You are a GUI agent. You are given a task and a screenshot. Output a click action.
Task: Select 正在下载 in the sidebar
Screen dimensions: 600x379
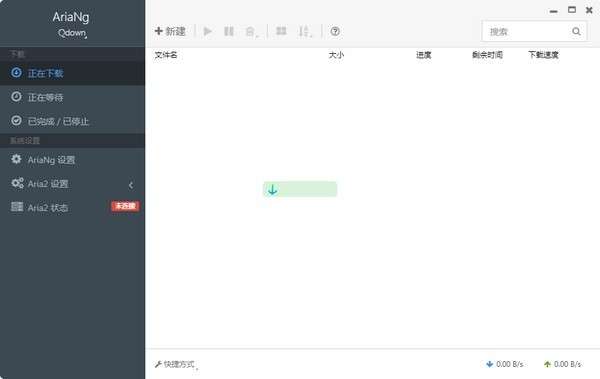coord(72,73)
